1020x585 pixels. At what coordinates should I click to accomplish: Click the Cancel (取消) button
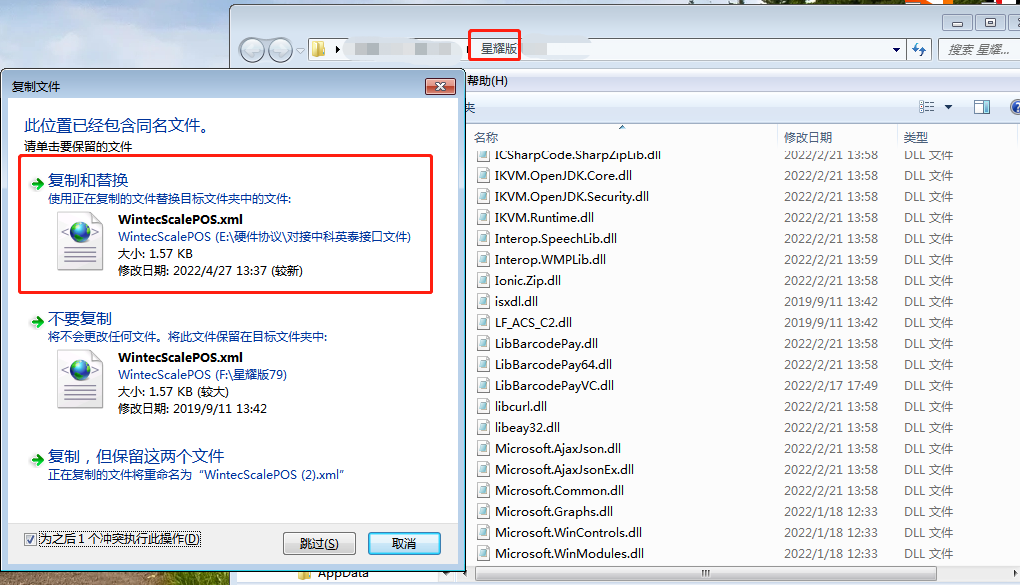point(404,543)
